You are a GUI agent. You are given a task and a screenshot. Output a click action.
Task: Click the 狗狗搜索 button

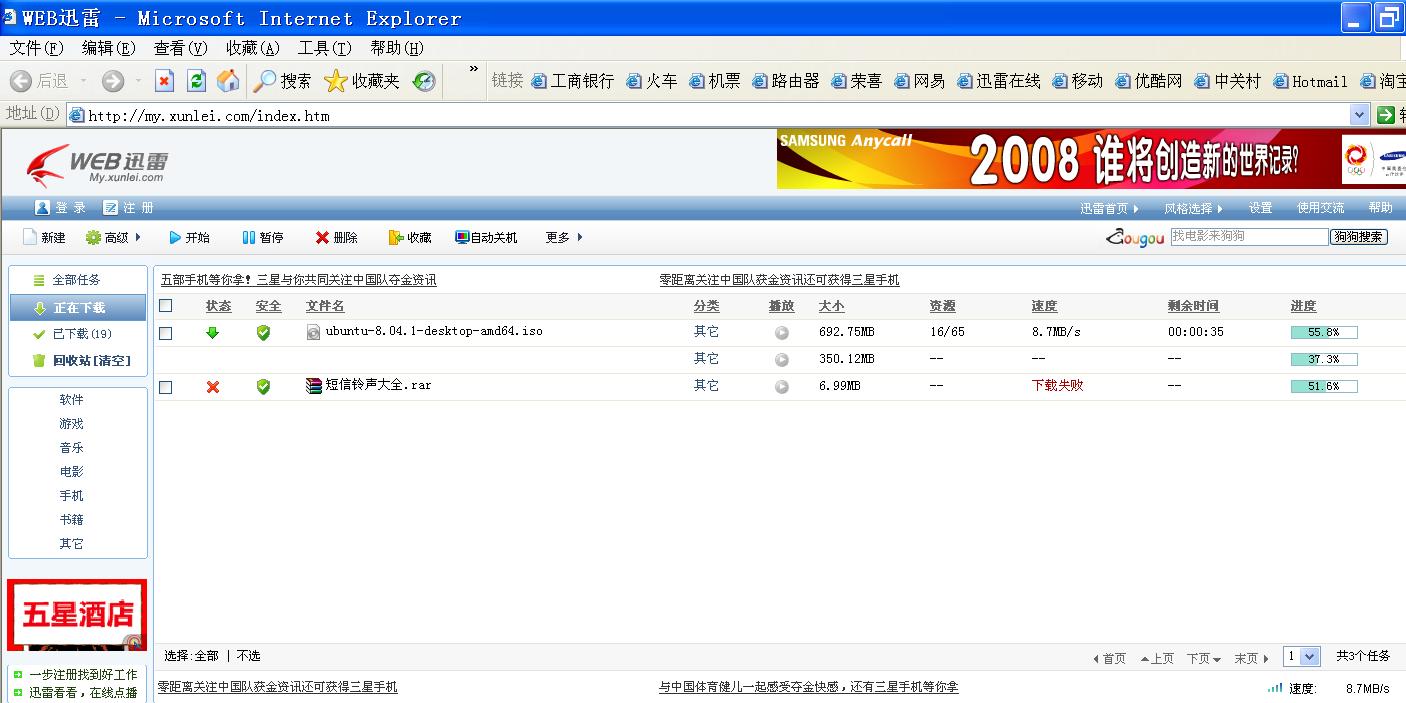pos(1359,237)
